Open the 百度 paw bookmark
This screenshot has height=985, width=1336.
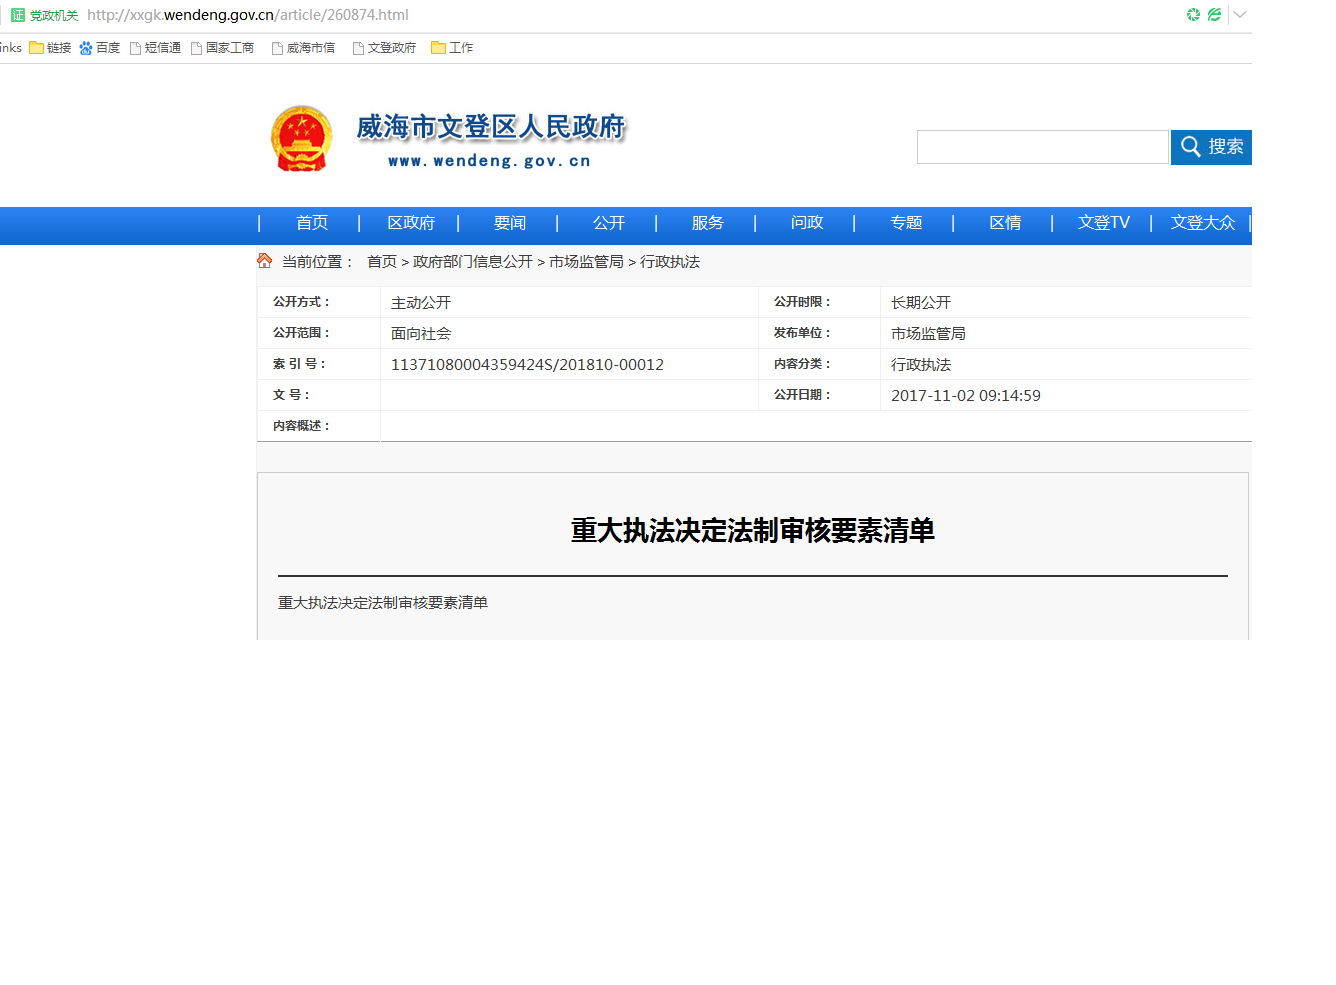click(99, 48)
